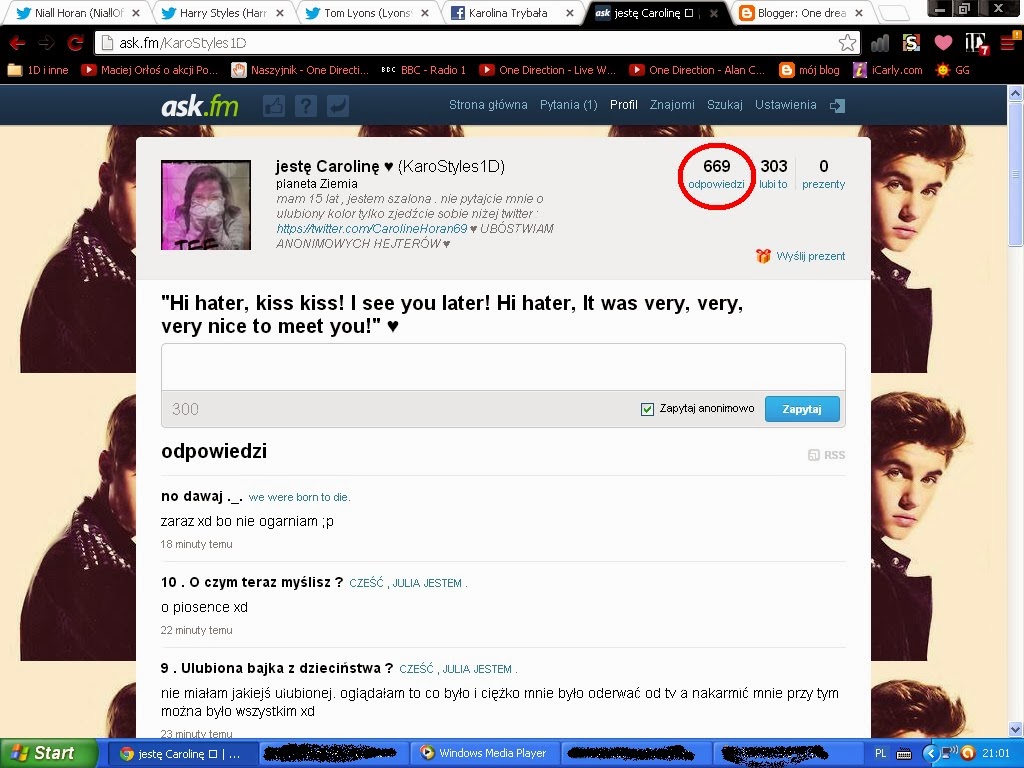This screenshot has width=1024, height=768.
Task: Click the heart extension icon in the browser toolbar
Action: click(x=942, y=44)
